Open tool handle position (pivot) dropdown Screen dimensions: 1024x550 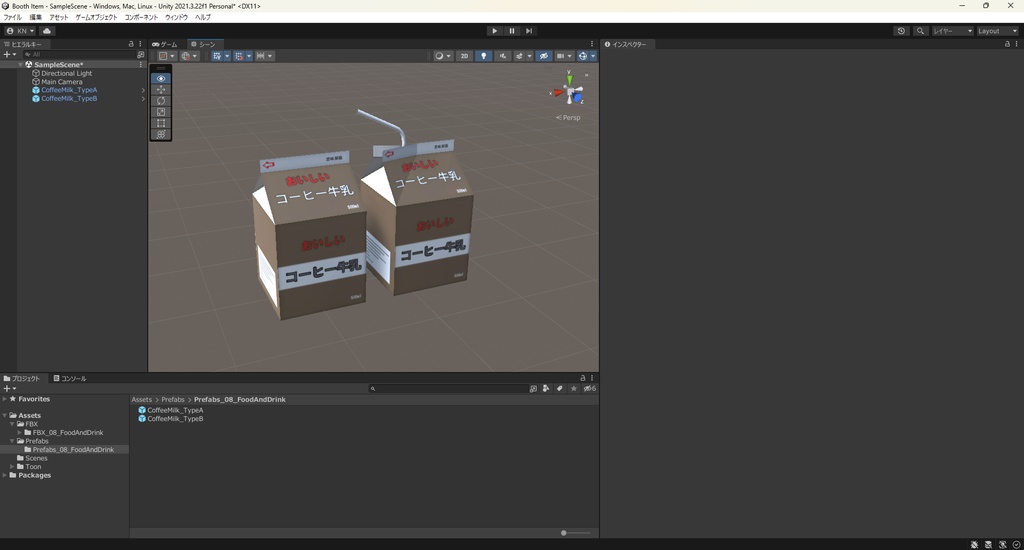click(x=166, y=56)
